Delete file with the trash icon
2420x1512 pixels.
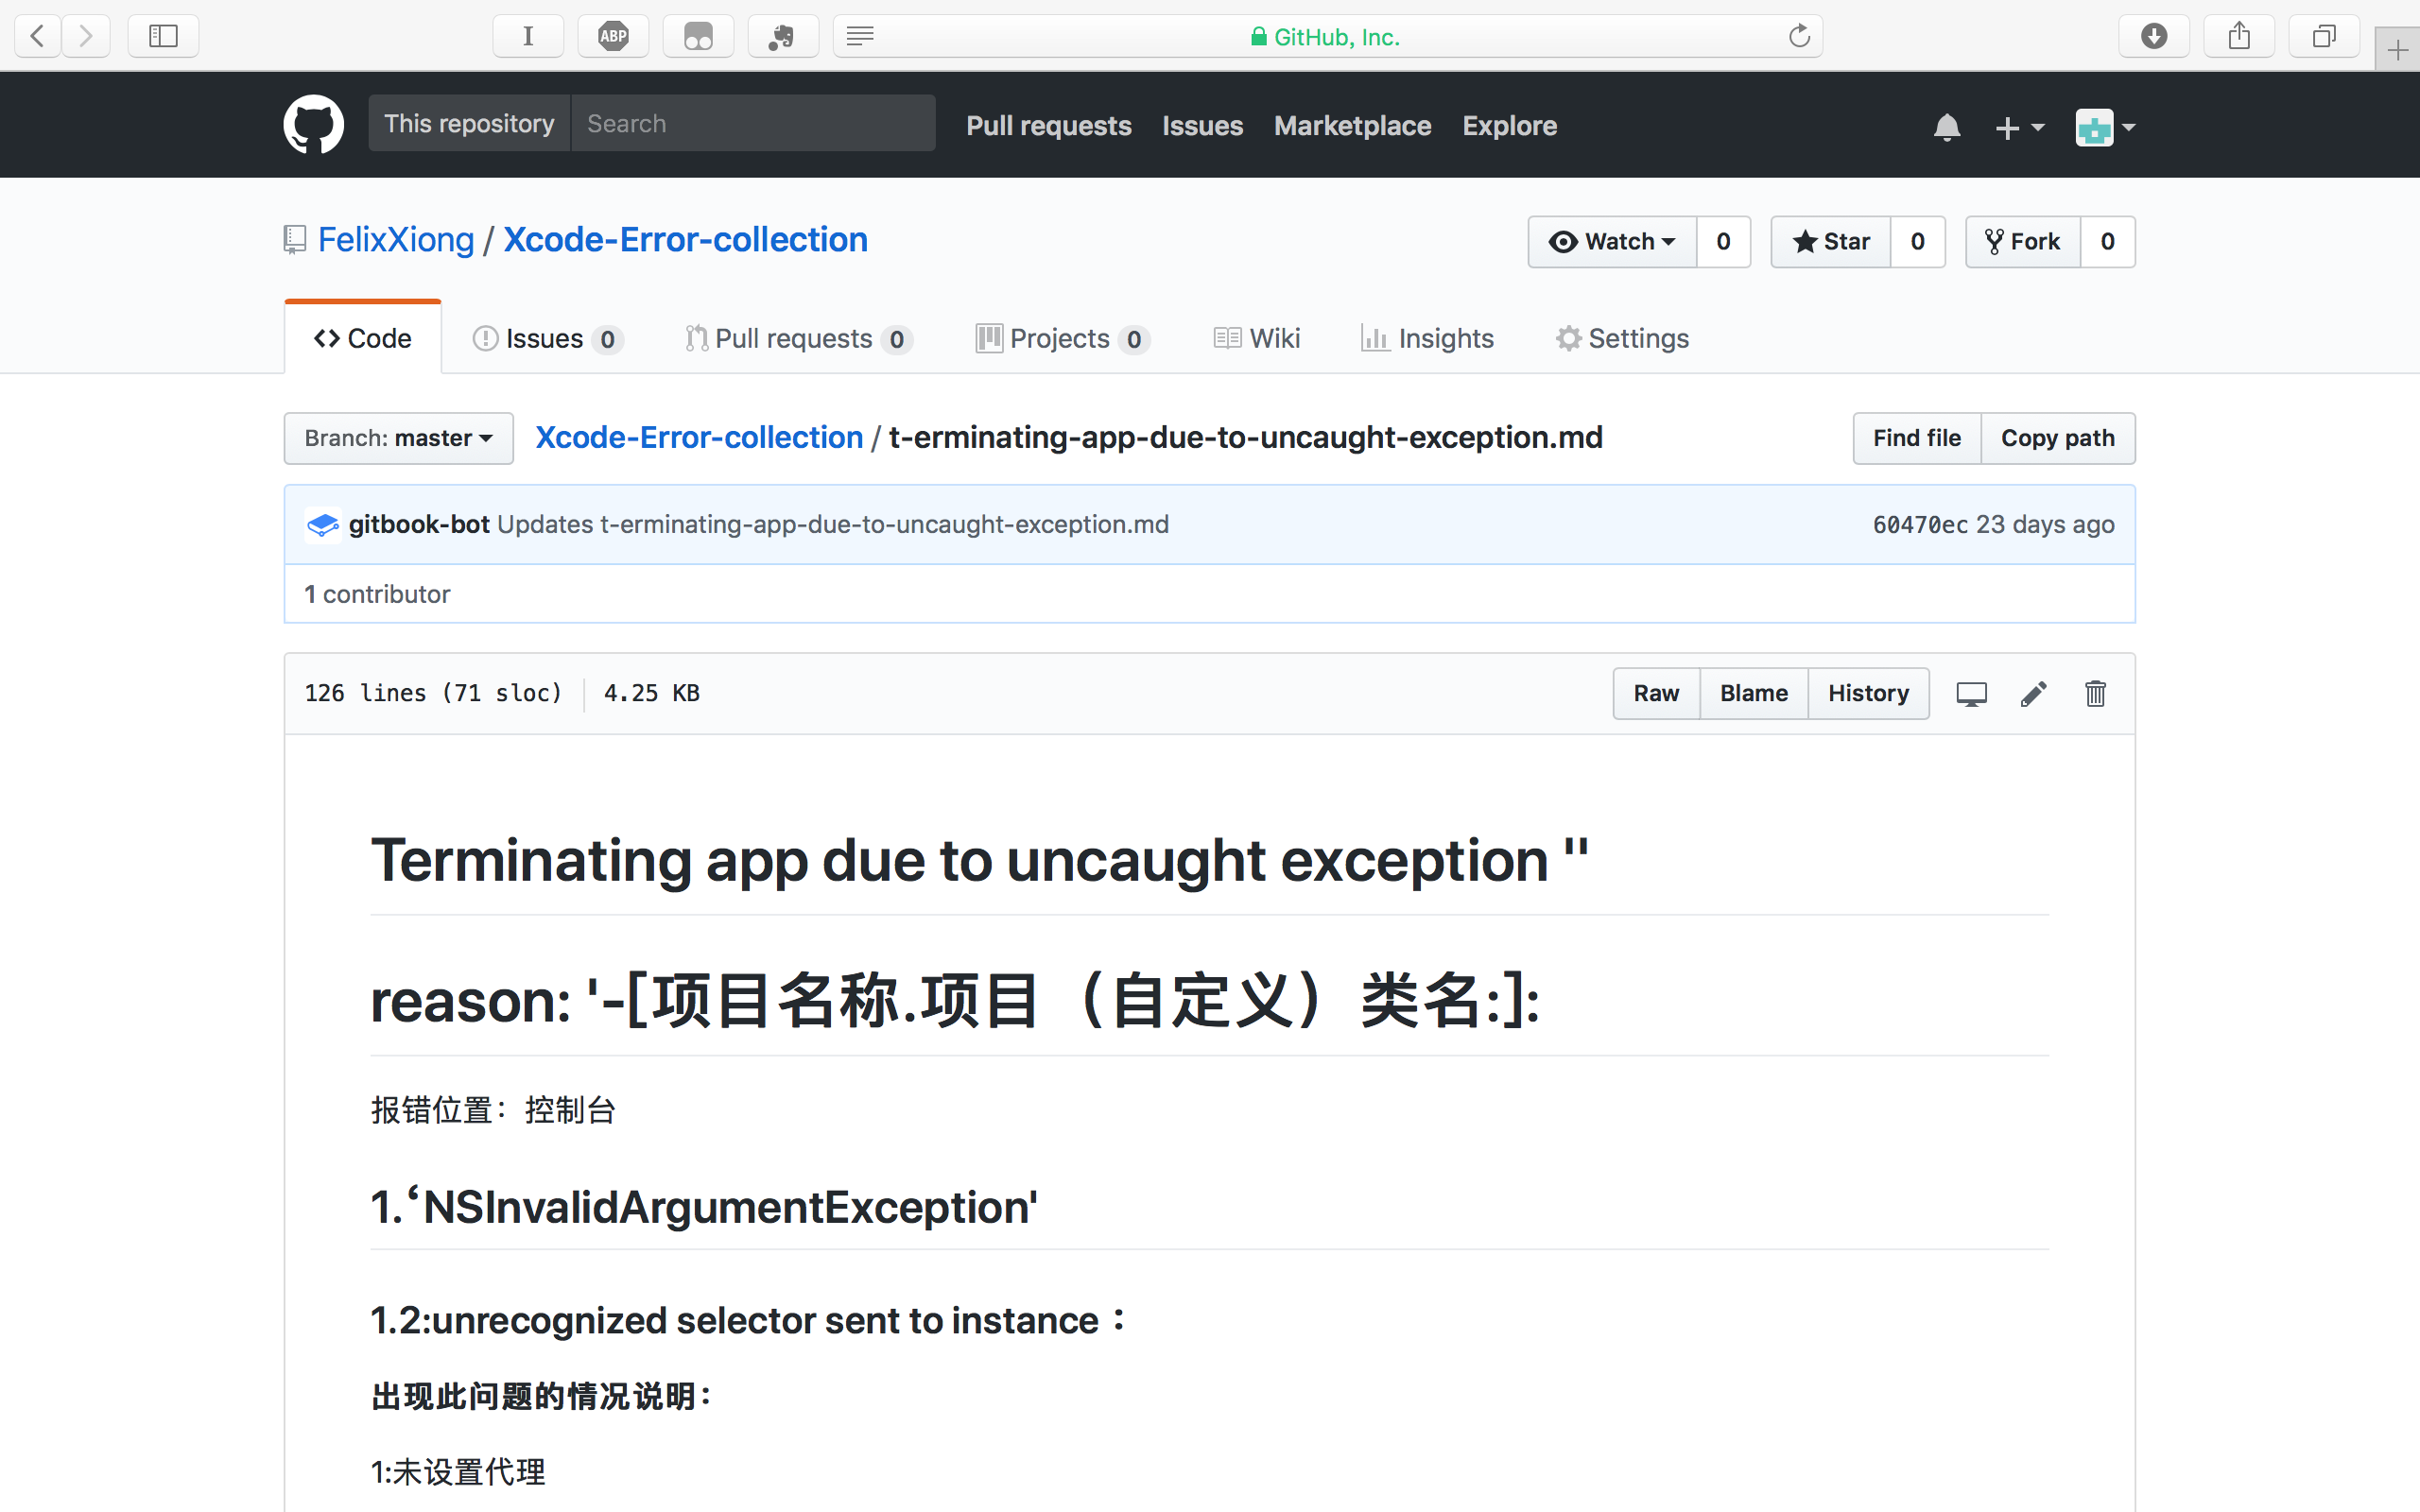2095,693
